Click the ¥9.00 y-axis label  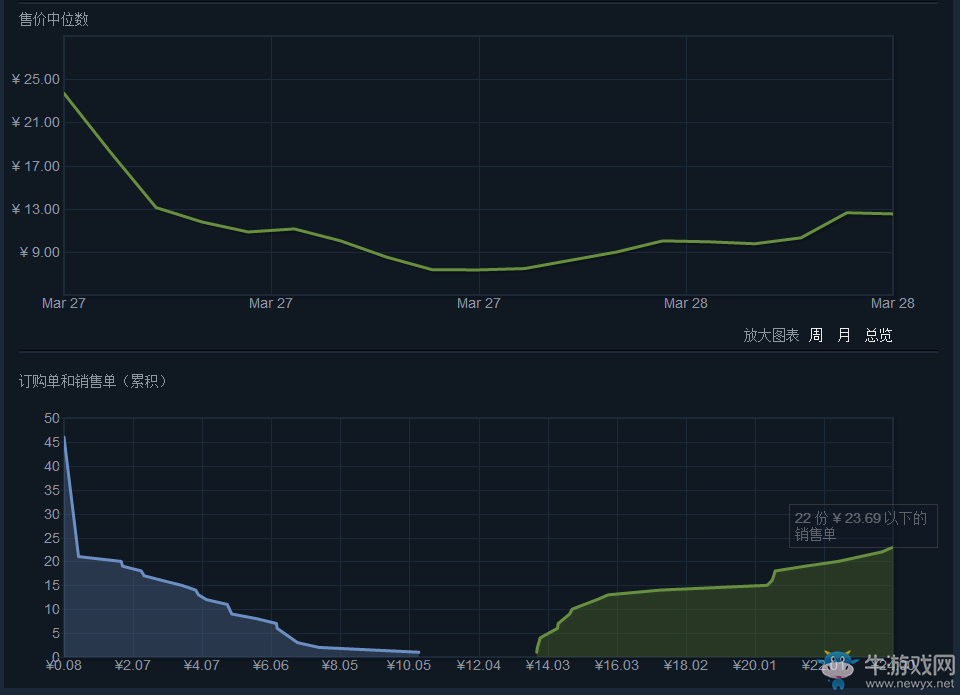pyautogui.click(x=39, y=252)
